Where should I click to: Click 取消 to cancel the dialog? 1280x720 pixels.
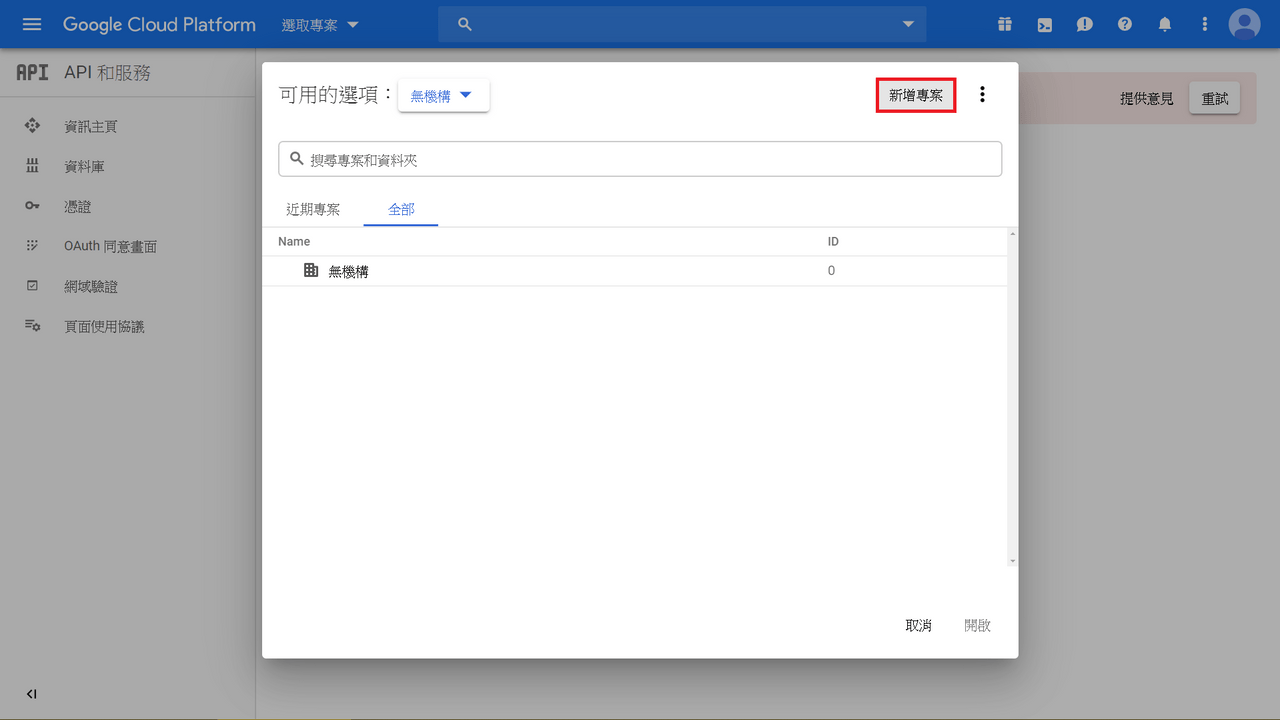pyautogui.click(x=918, y=625)
